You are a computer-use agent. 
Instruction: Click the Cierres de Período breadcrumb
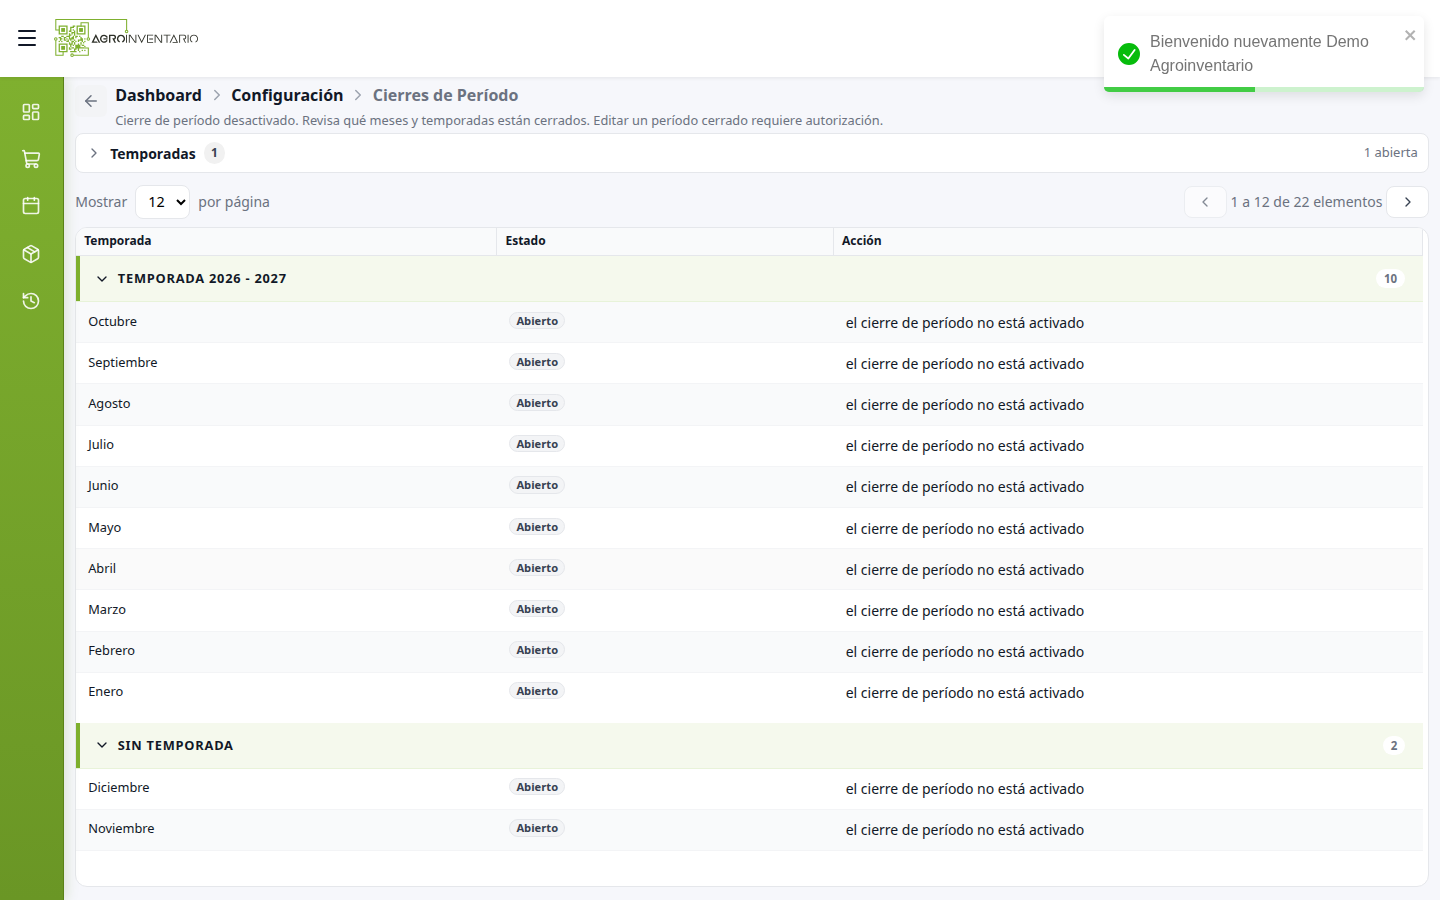tap(445, 95)
